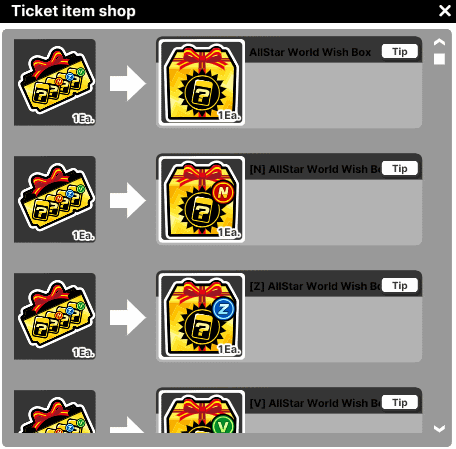Click the white scrollbar thumb
The width and height of the screenshot is (456, 449).
tap(439, 59)
